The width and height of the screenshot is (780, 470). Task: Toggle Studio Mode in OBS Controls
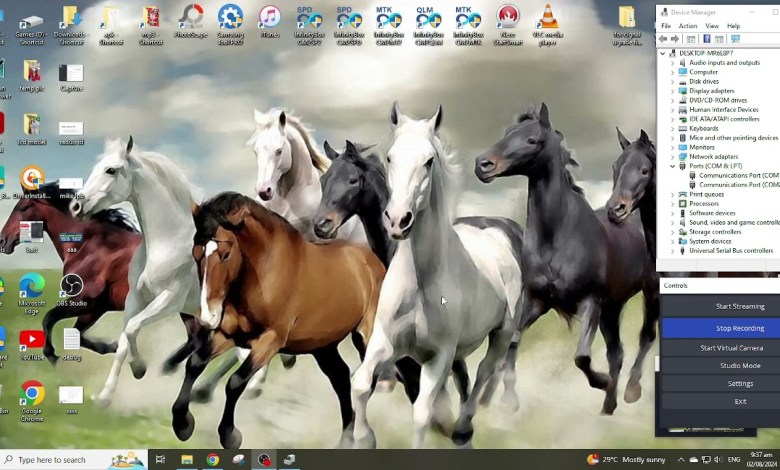click(x=739, y=365)
